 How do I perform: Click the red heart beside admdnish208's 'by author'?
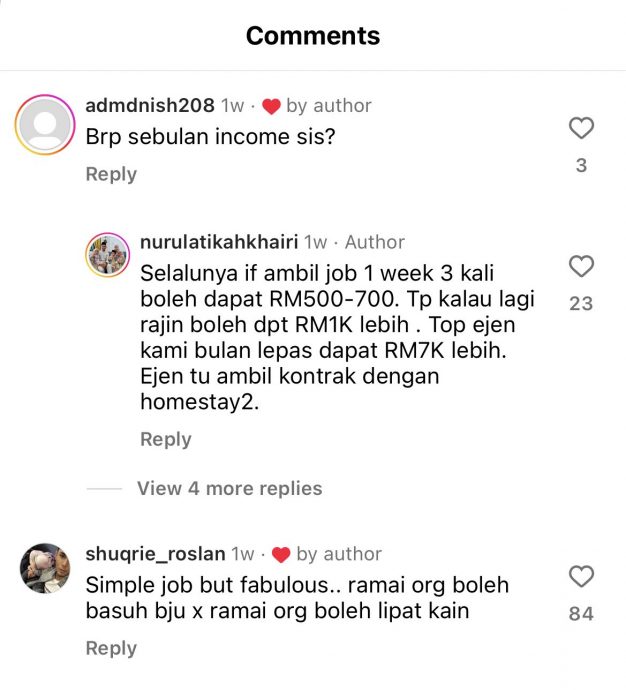271,106
